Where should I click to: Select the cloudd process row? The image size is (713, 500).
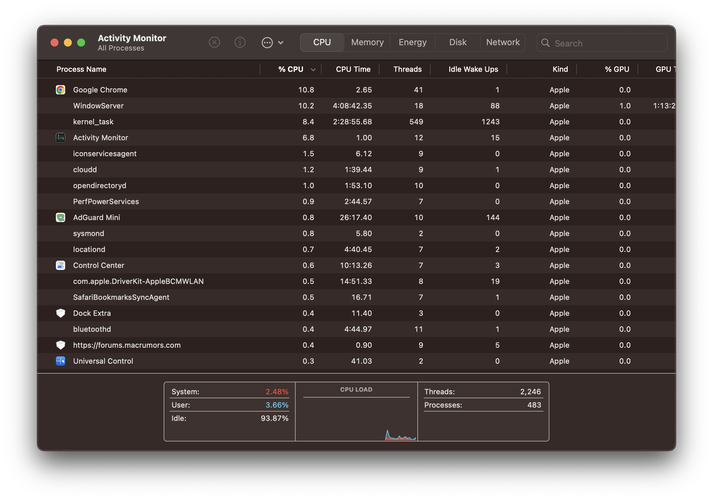[x=356, y=170]
